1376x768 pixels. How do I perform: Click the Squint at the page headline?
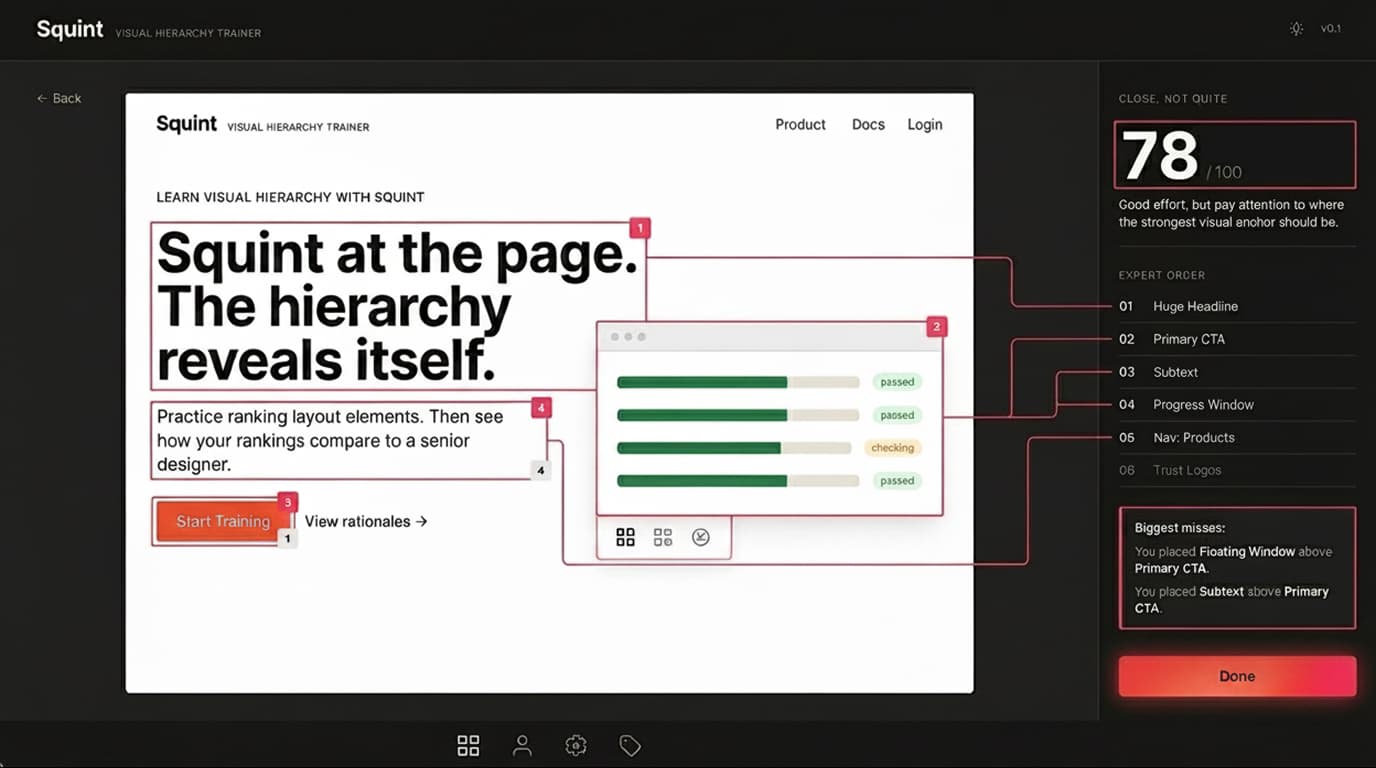point(398,305)
